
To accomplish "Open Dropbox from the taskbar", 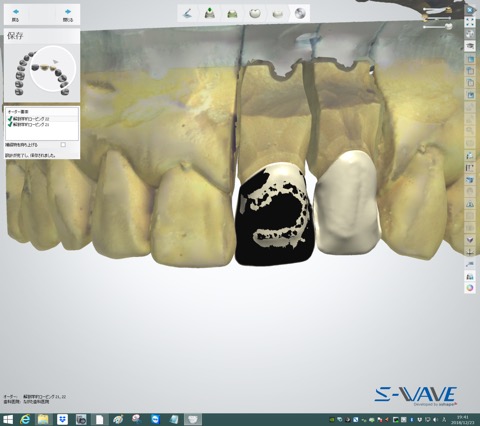I will [x=62, y=419].
